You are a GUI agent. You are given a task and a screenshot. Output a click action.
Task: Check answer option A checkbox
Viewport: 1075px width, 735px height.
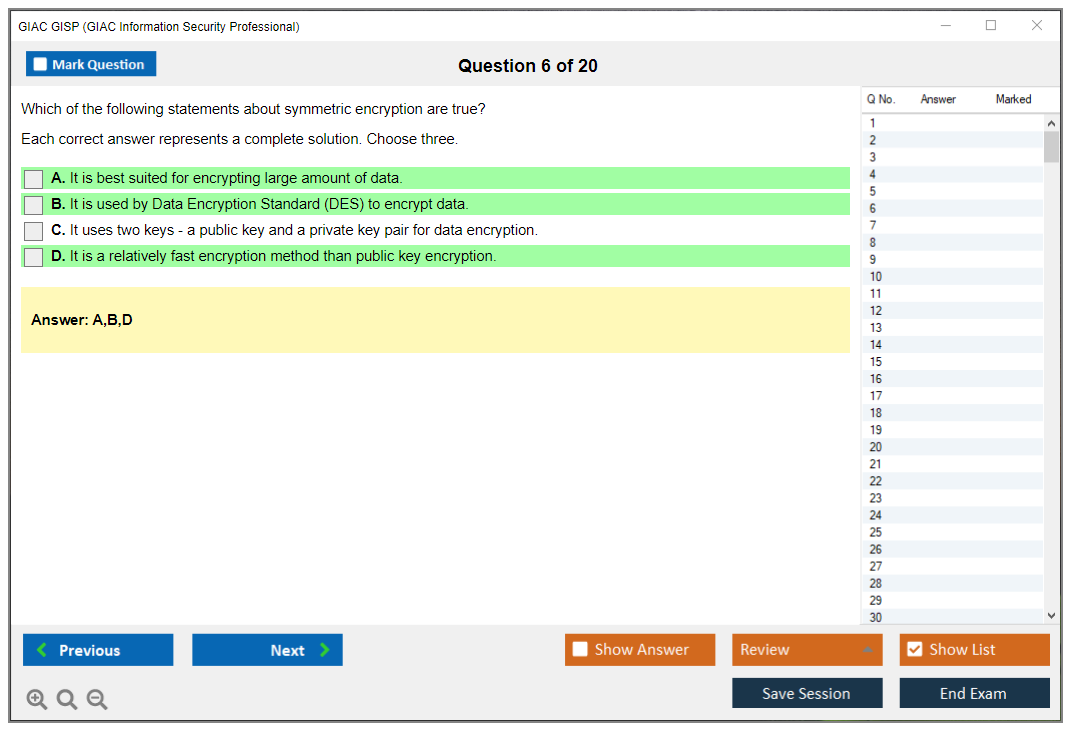32,179
